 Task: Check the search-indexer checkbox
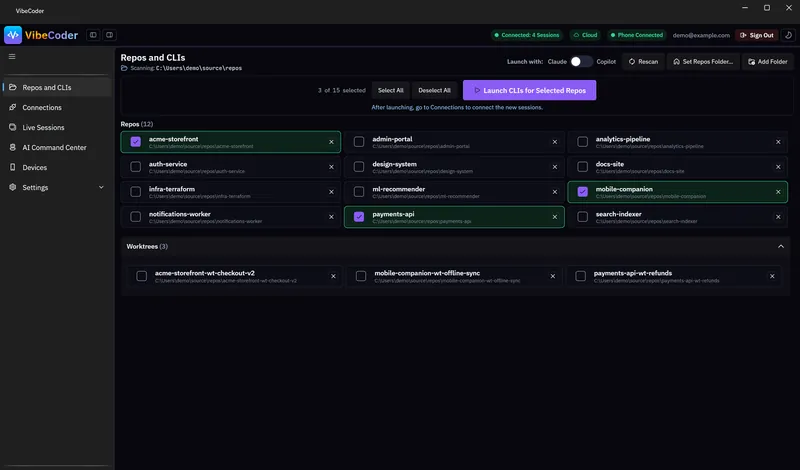pyautogui.click(x=582, y=217)
